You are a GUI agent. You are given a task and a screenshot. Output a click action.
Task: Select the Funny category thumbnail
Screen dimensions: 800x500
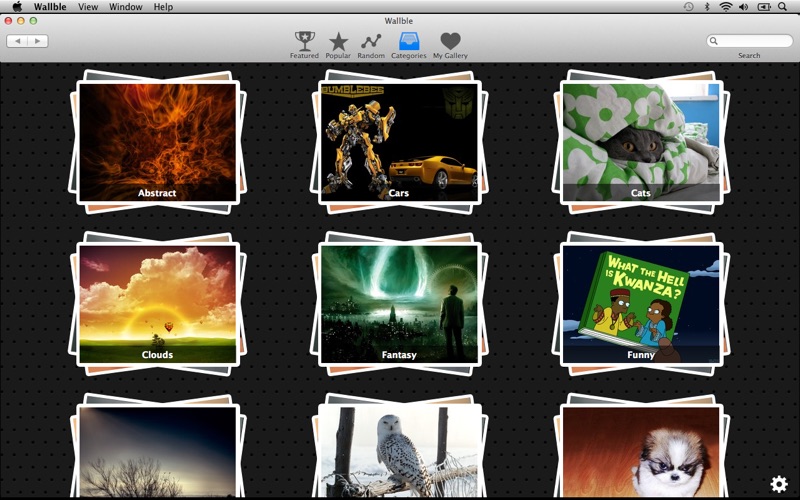tap(641, 303)
